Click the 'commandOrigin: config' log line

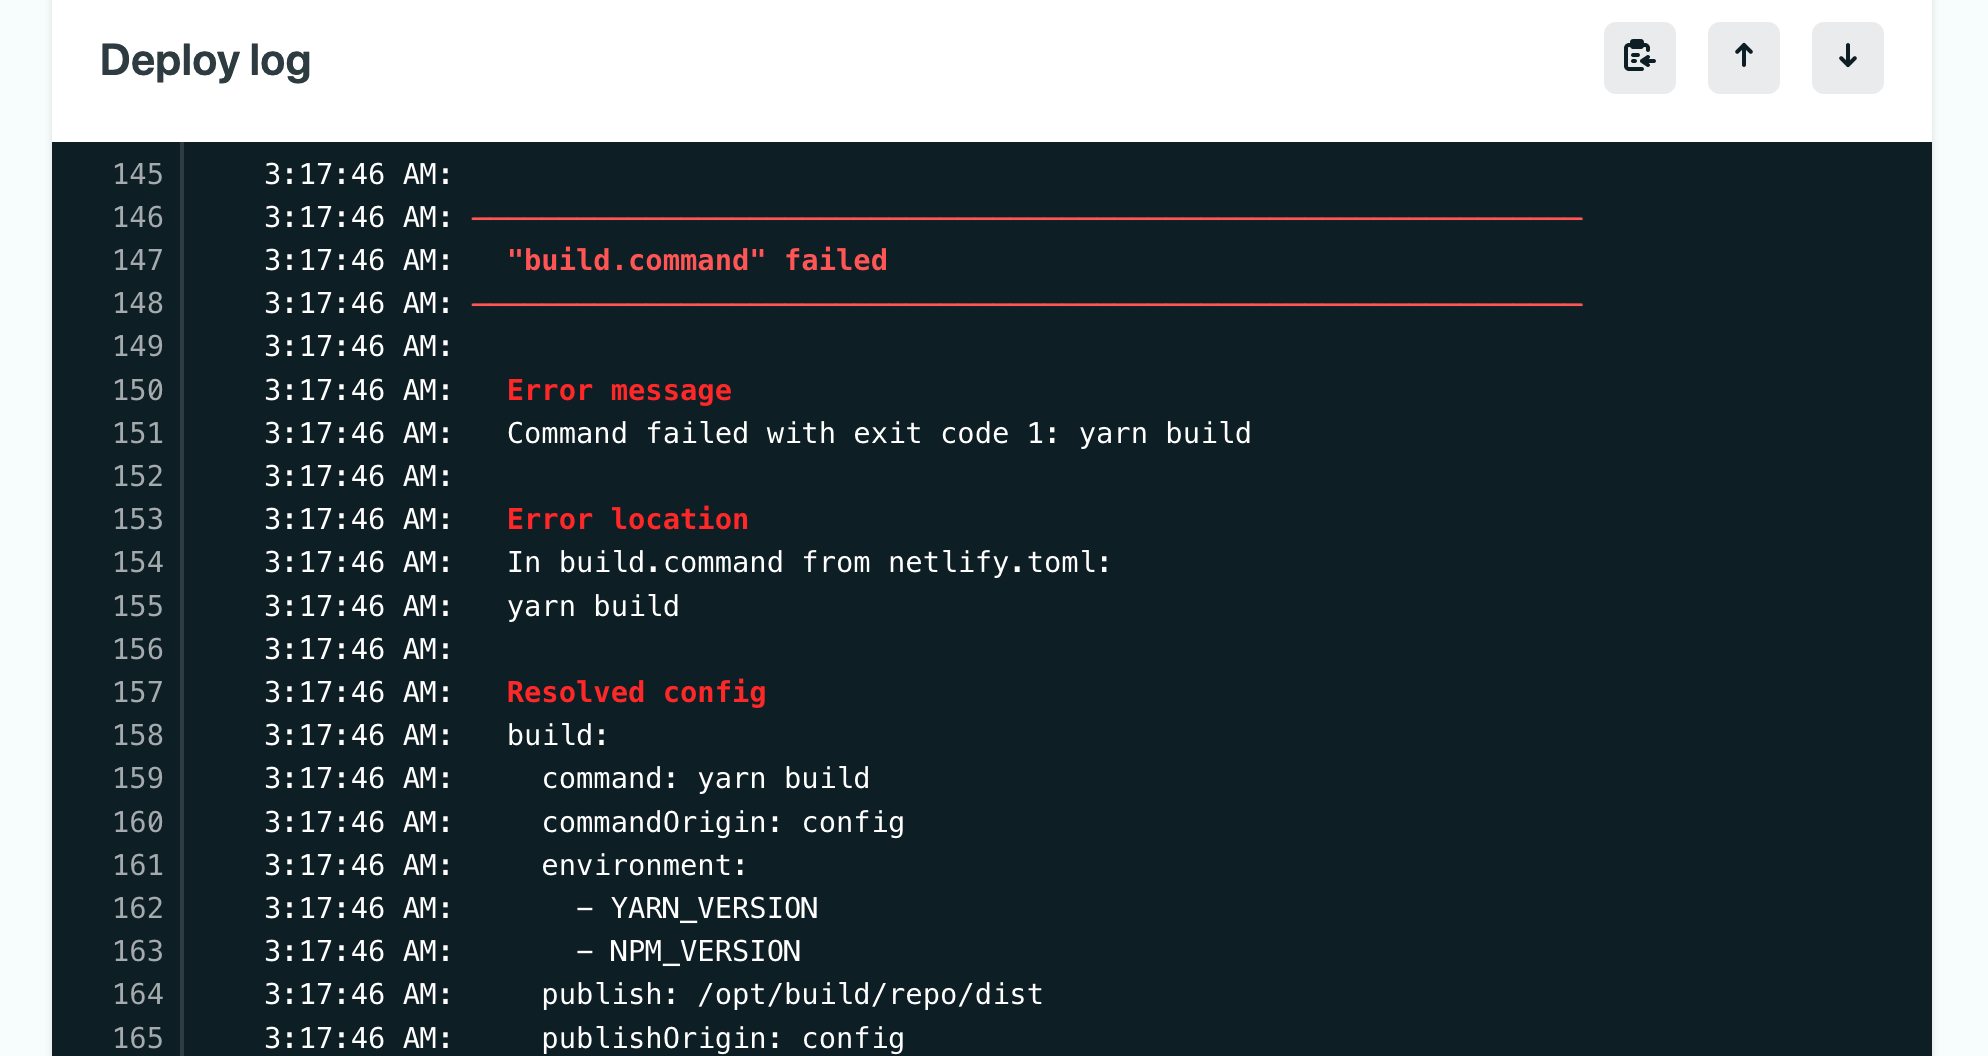(723, 821)
